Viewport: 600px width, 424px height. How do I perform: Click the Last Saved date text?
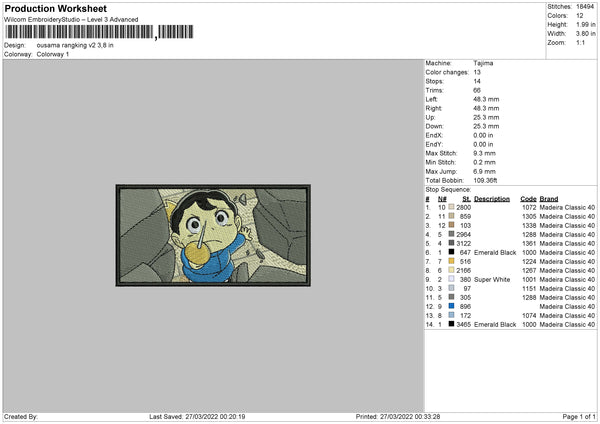197,416
